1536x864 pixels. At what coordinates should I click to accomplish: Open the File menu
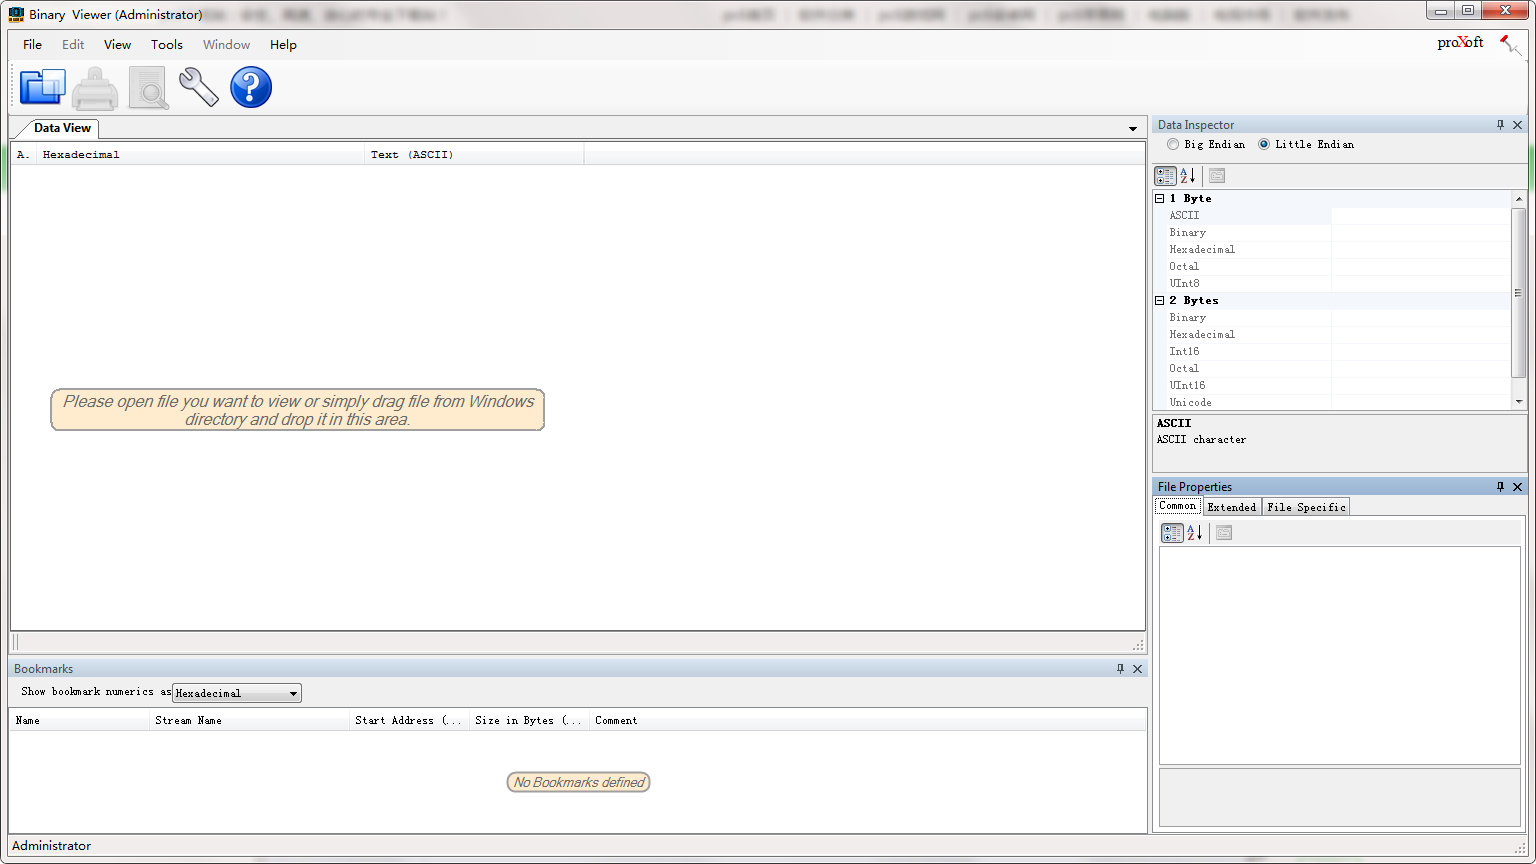pos(32,44)
